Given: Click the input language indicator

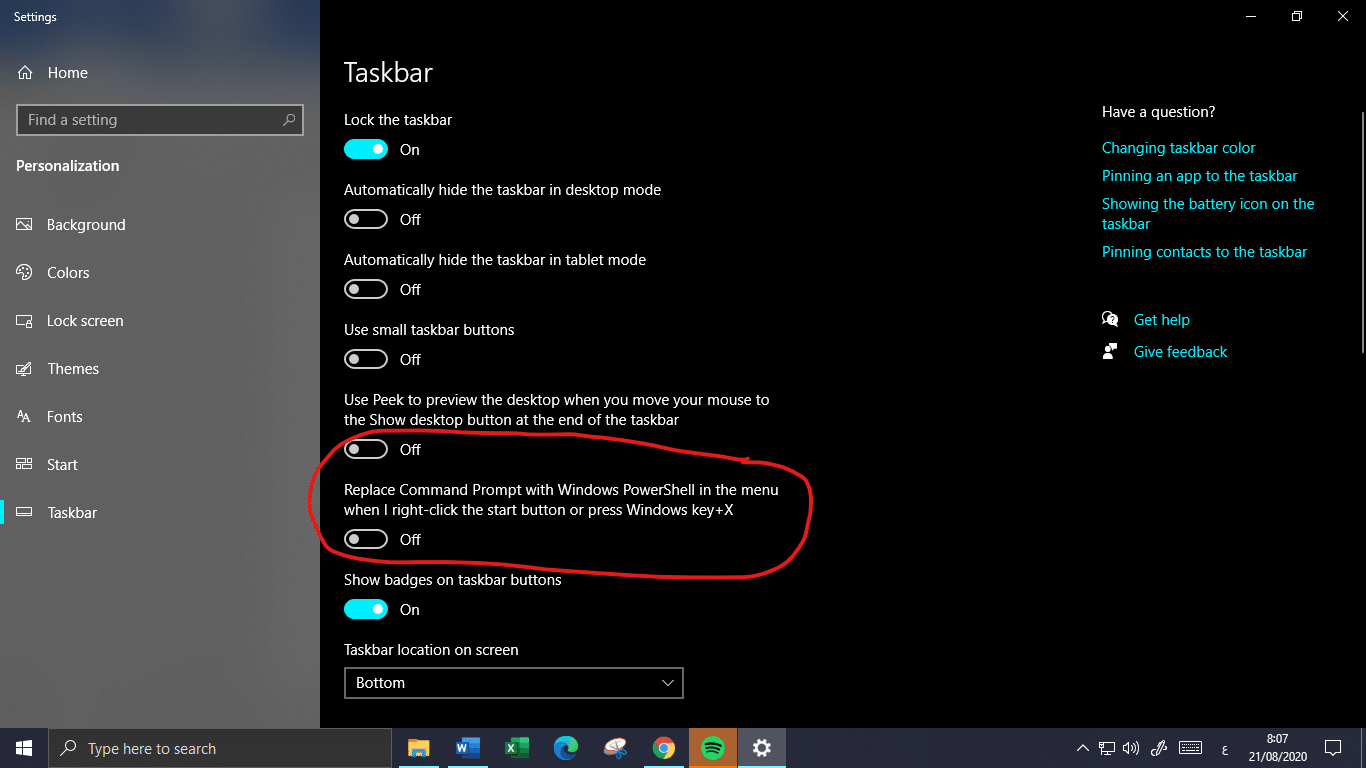Looking at the screenshot, I should pos(1224,748).
